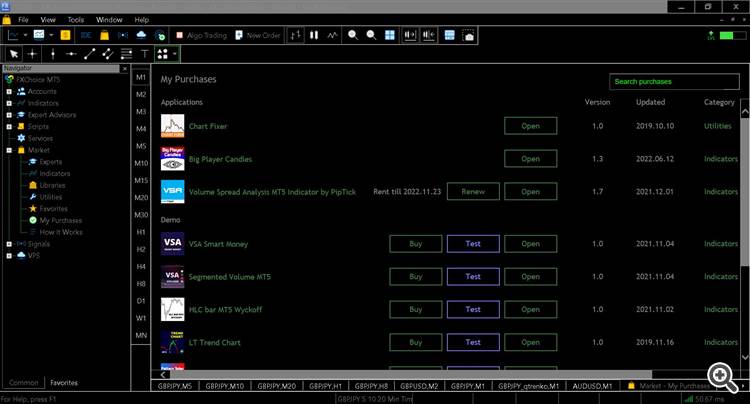Screen dimensions: 750x404
Task: Select the M5 timeframe
Action: 141,146
